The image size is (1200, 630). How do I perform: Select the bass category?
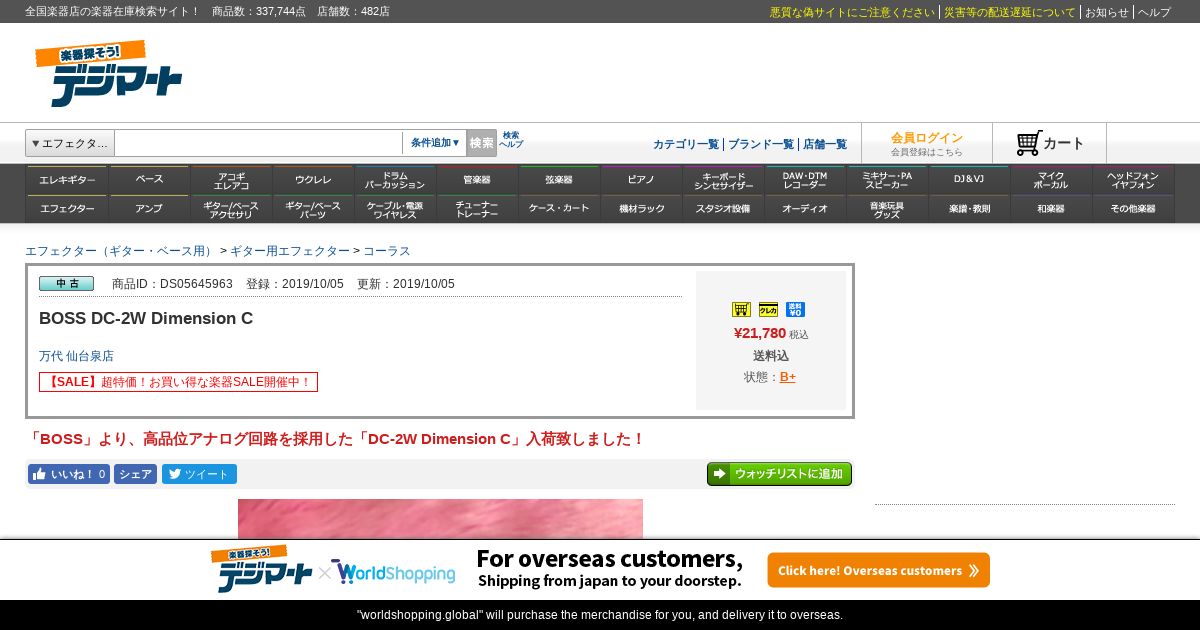[149, 180]
